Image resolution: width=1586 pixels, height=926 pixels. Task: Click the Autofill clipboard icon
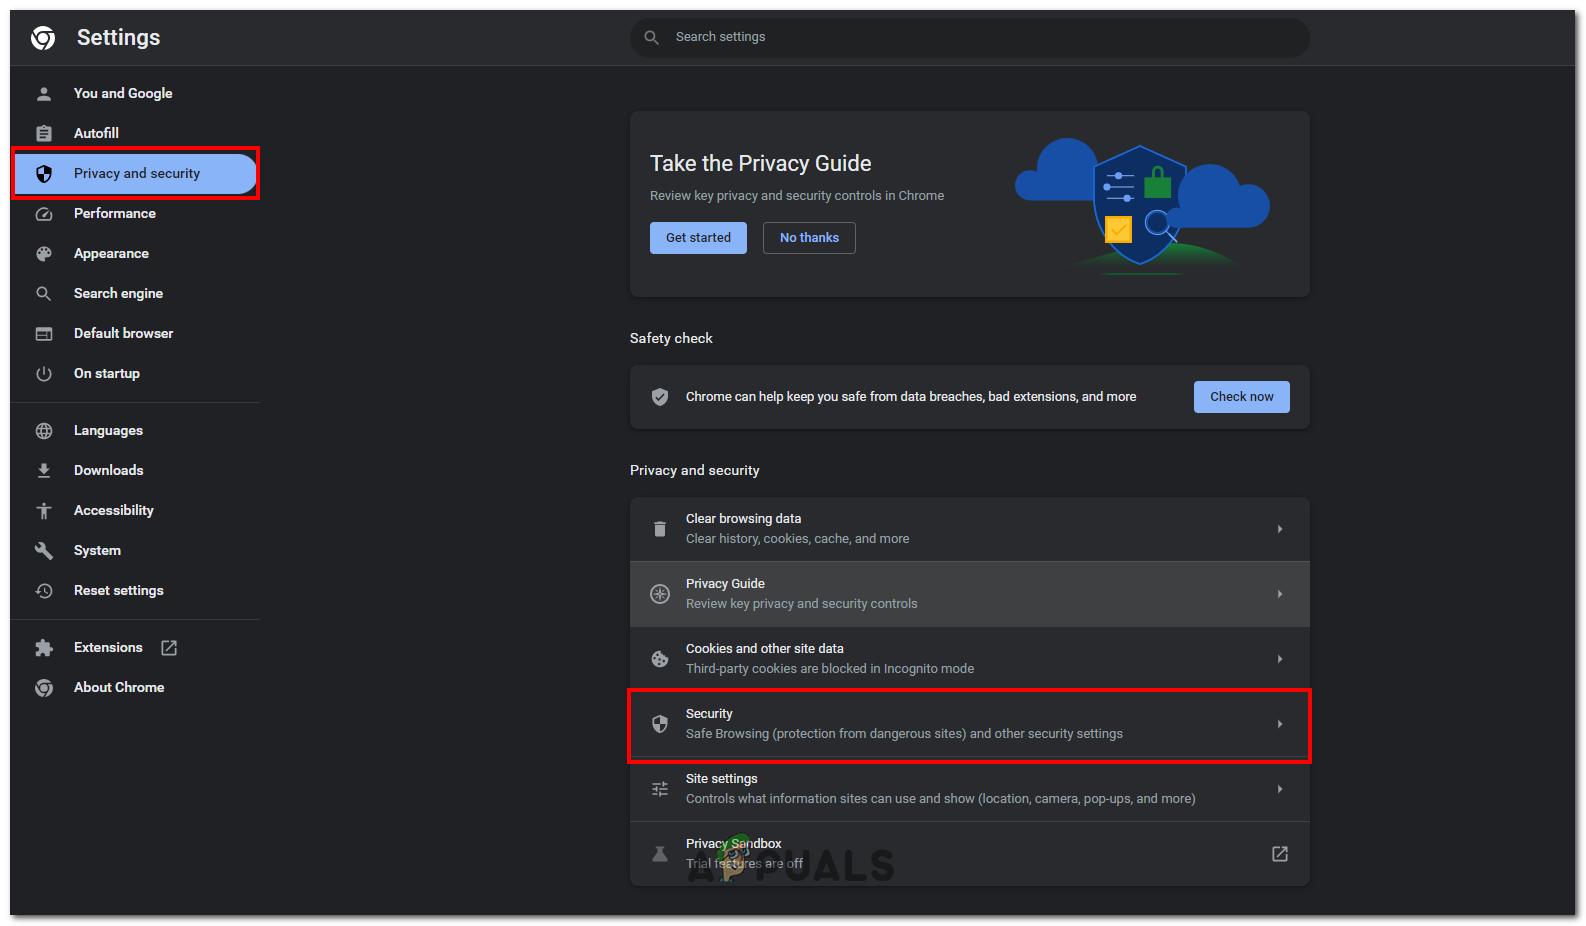point(44,133)
